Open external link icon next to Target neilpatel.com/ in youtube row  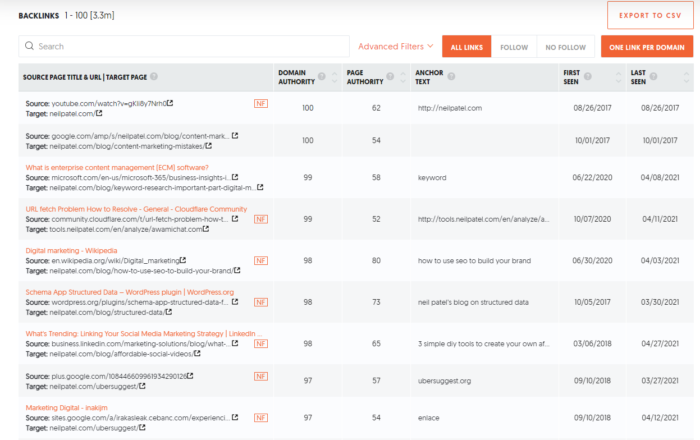click(x=99, y=113)
